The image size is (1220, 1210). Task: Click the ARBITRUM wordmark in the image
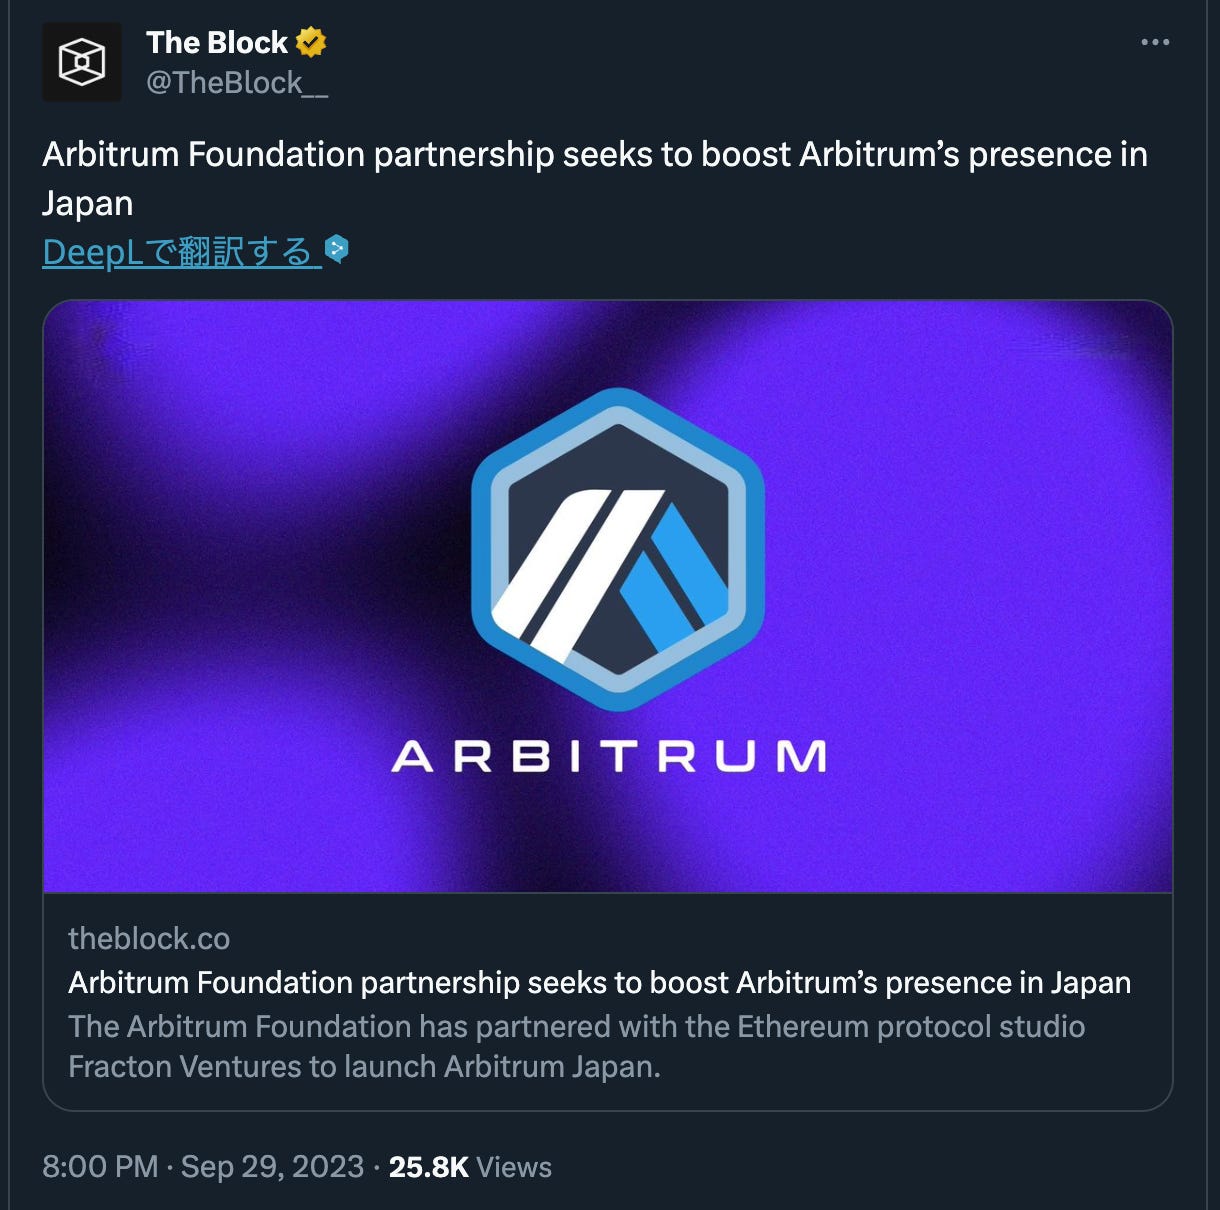pyautogui.click(x=610, y=756)
